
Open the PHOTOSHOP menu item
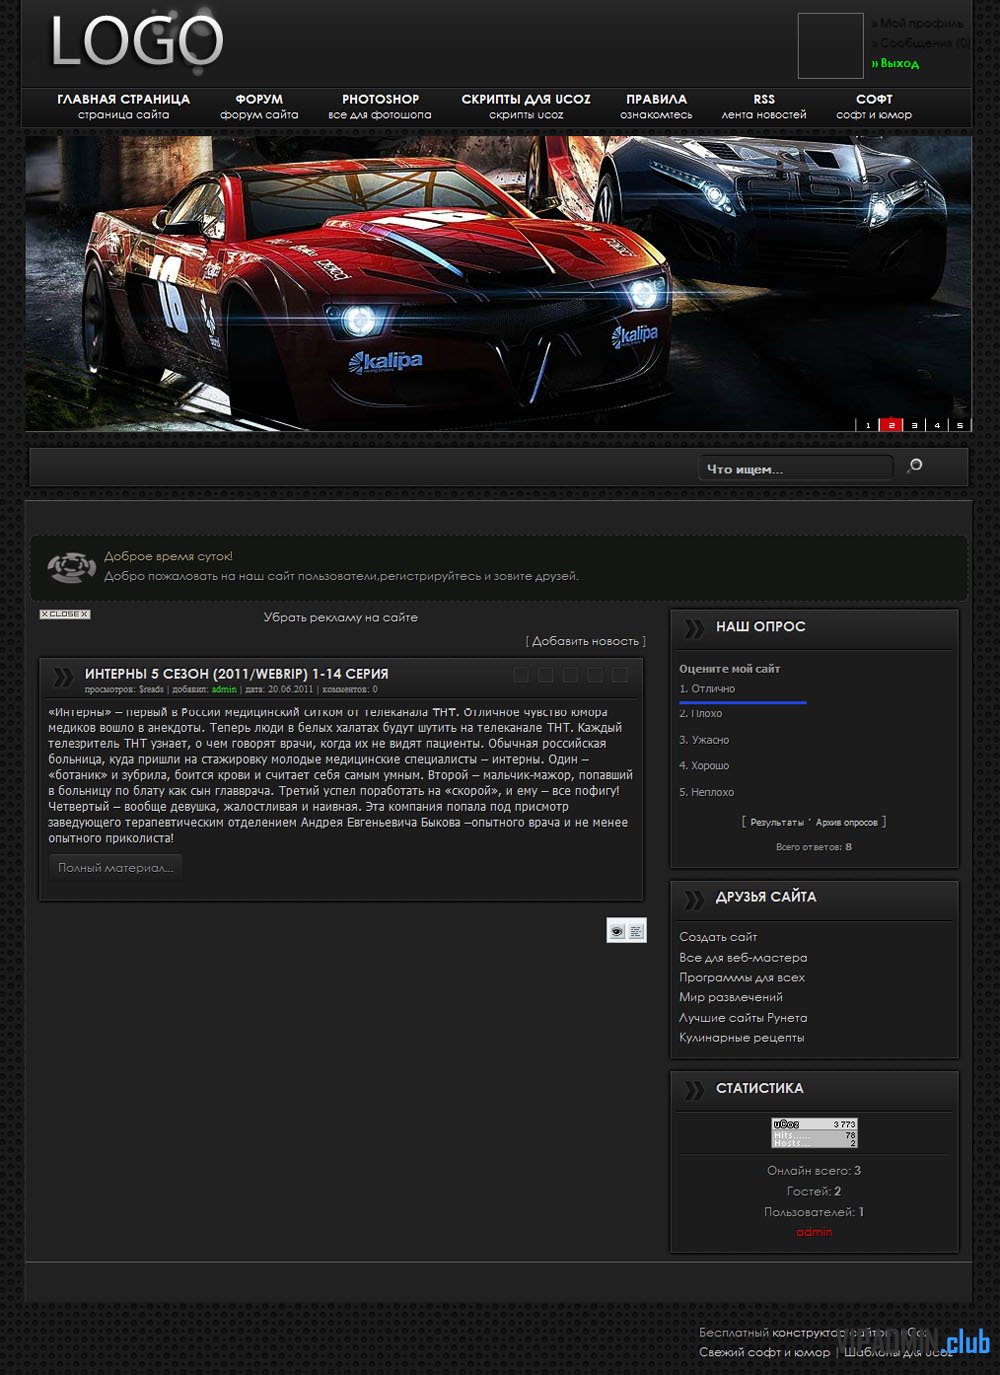click(x=380, y=106)
